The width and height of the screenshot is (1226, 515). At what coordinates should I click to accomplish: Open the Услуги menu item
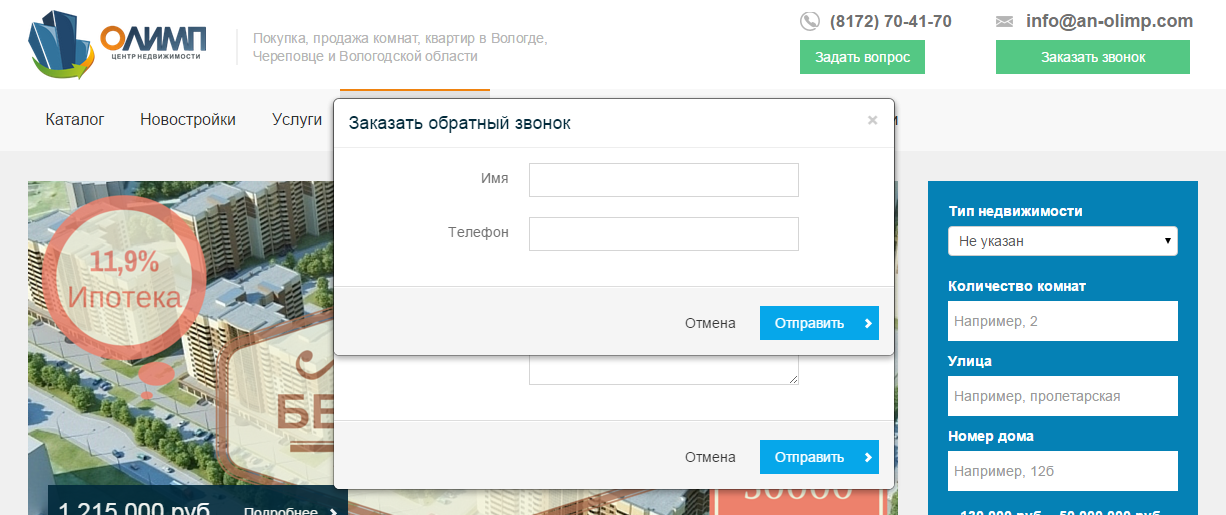(x=297, y=120)
